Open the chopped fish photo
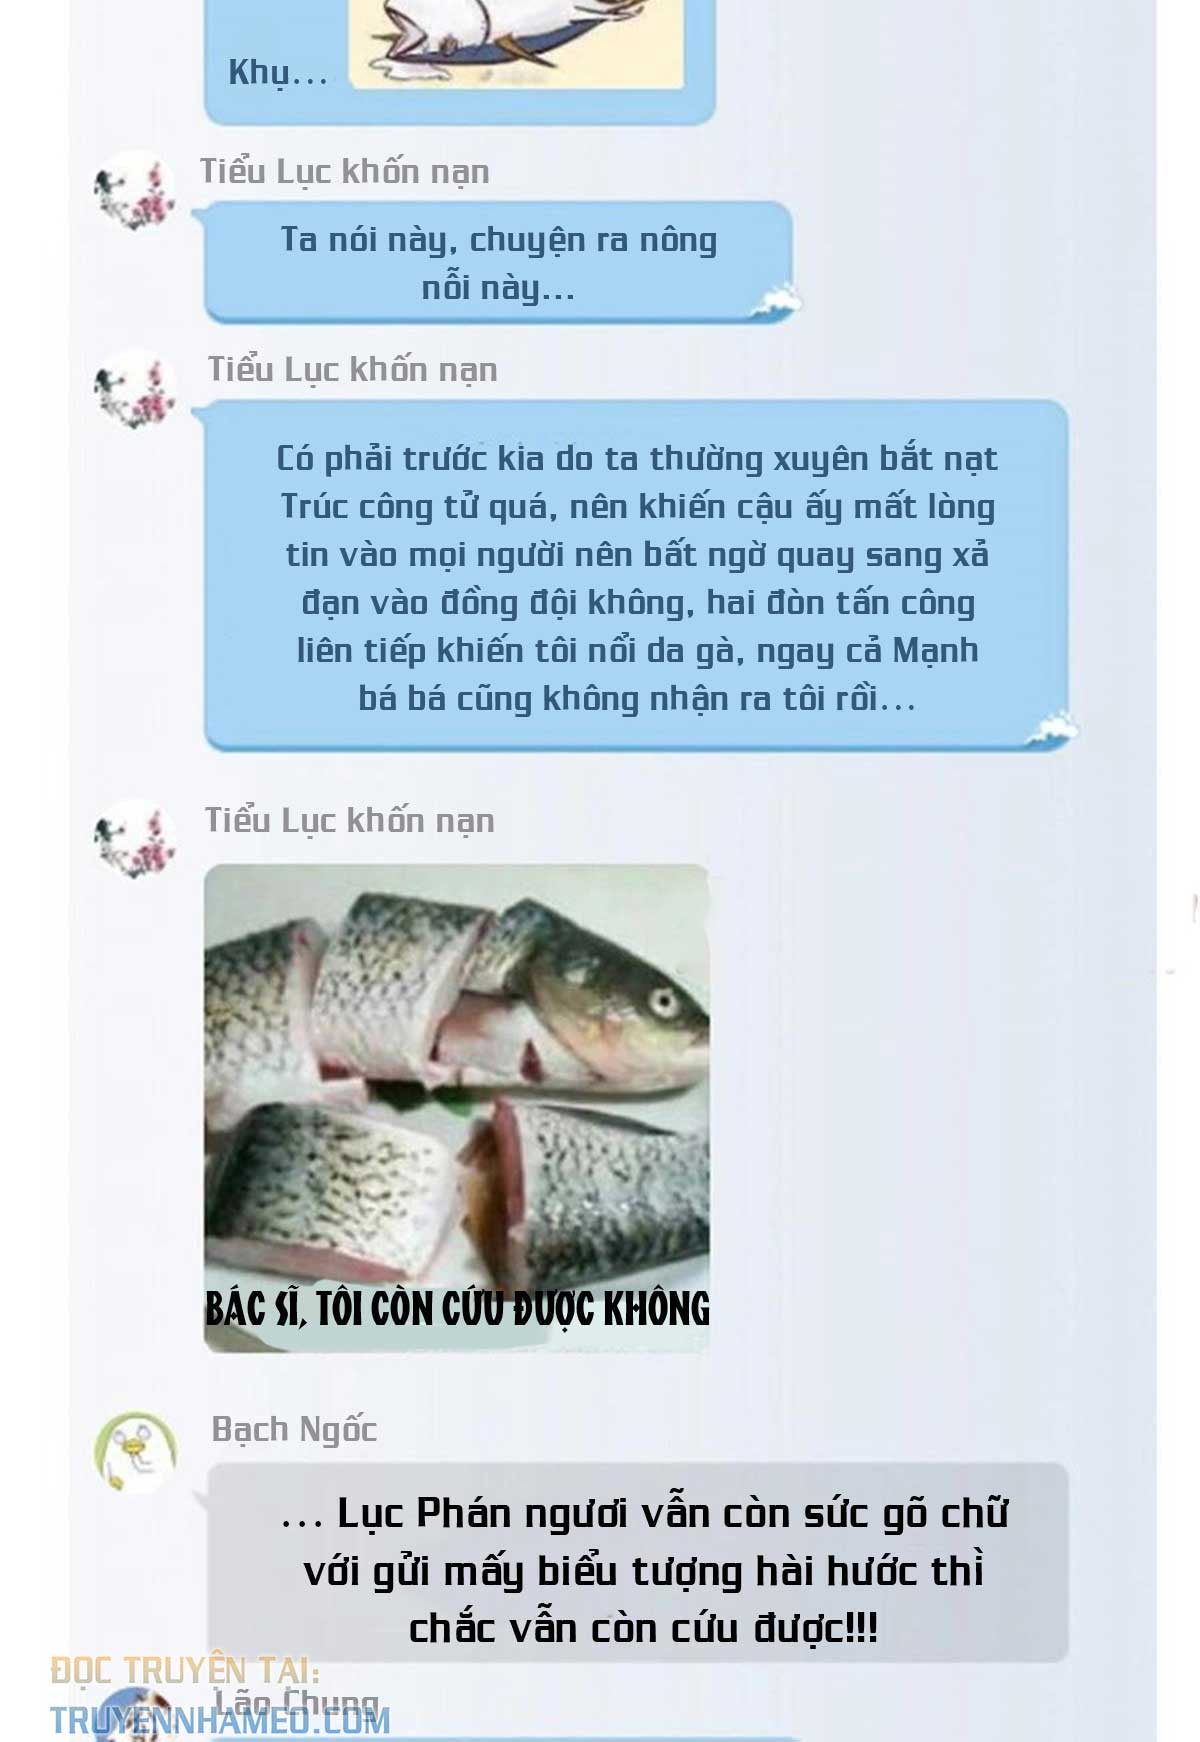The width and height of the screenshot is (1200, 1742). (x=457, y=1108)
